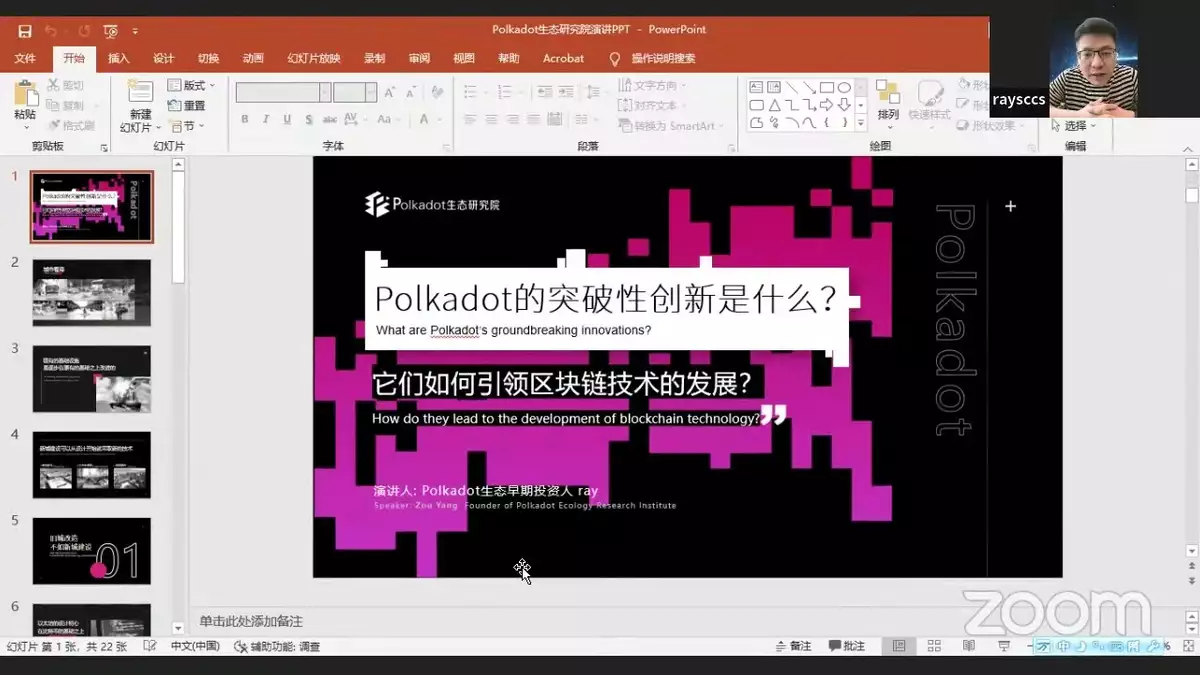Open the 动画 animations tab
Screen dimensions: 1200x675
[x=253, y=58]
